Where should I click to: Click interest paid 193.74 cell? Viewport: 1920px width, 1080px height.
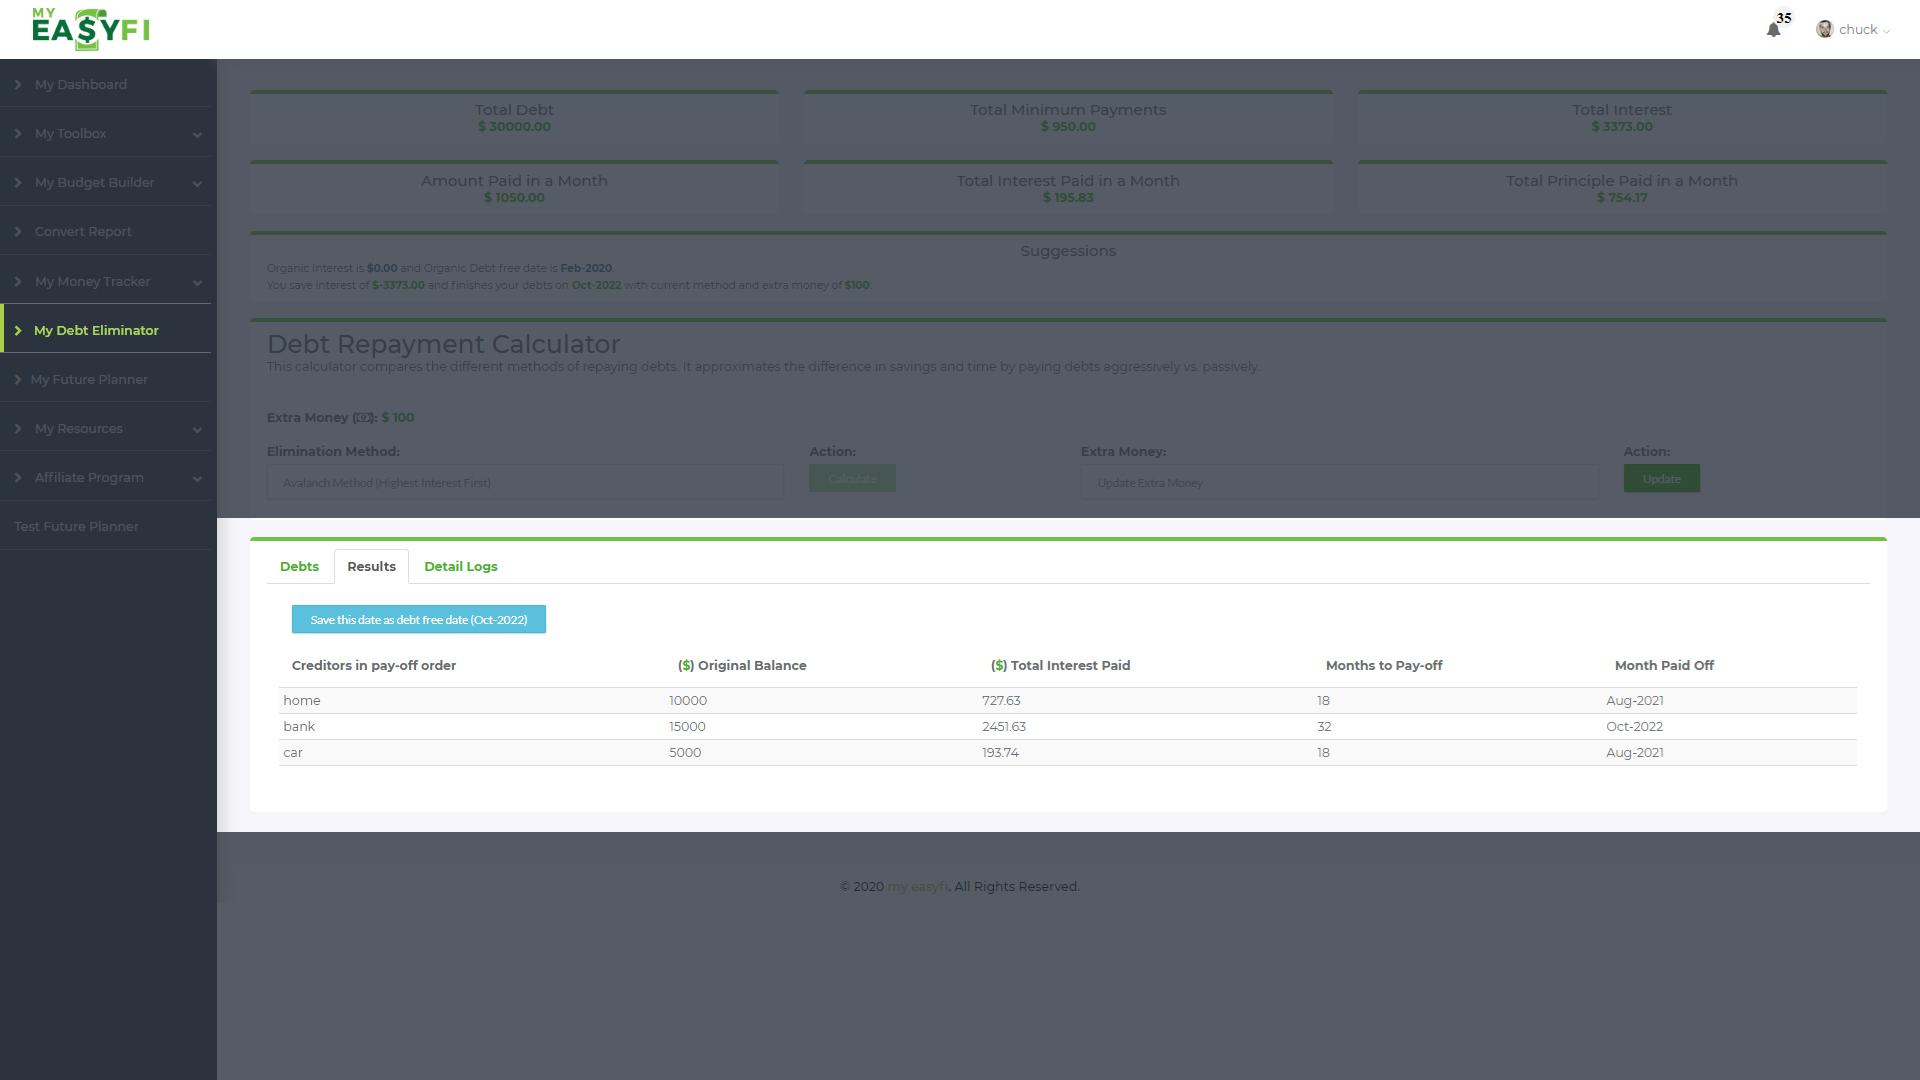click(1000, 752)
